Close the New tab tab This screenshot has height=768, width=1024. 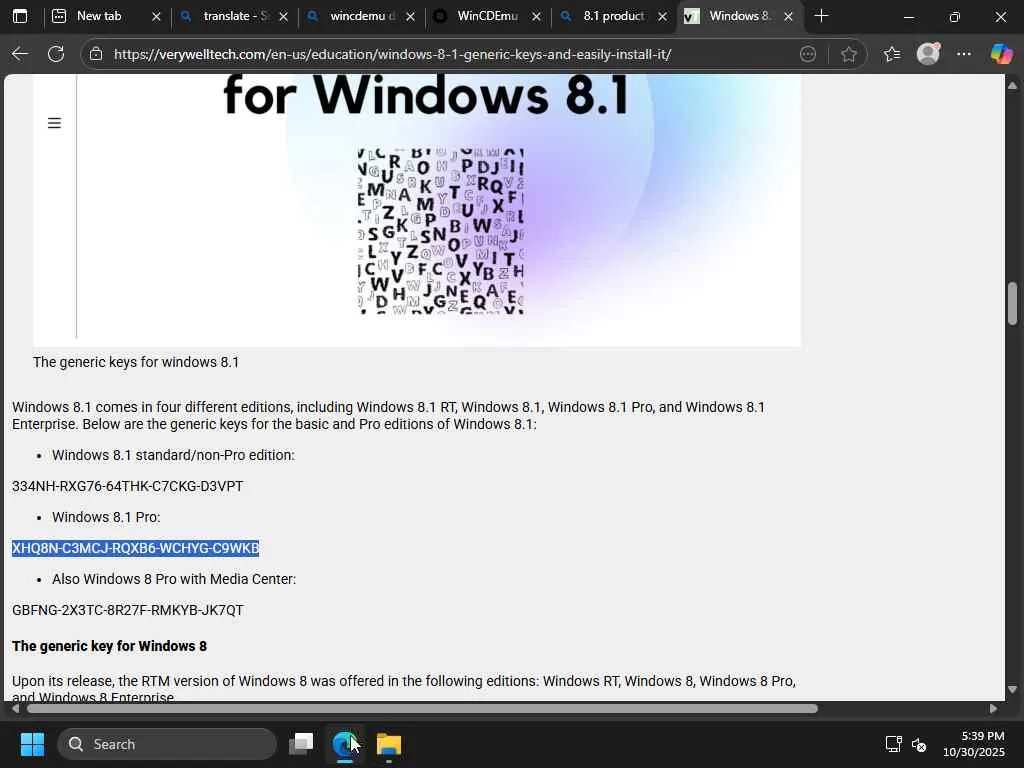(x=156, y=17)
